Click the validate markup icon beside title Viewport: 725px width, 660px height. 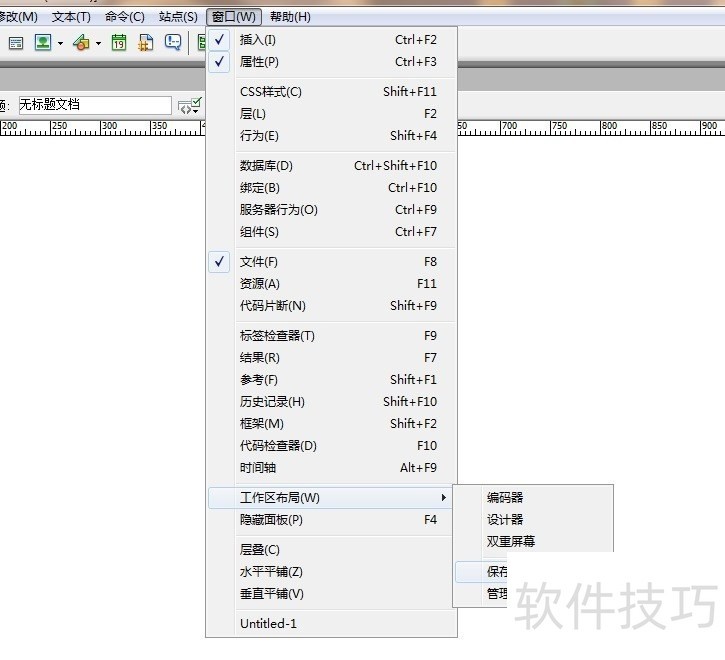pos(190,106)
